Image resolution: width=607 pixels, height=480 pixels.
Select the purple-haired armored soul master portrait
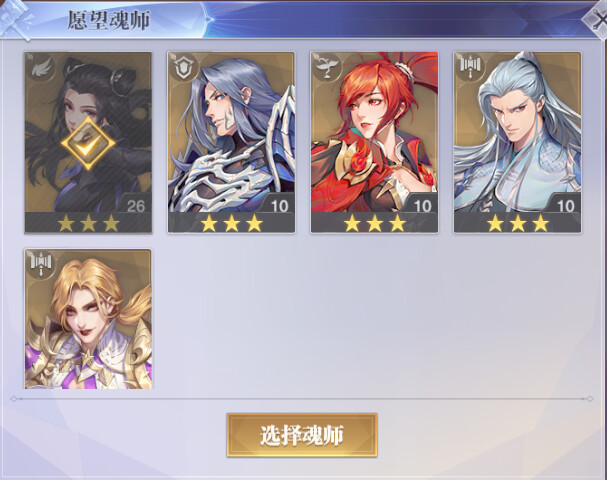click(231, 132)
